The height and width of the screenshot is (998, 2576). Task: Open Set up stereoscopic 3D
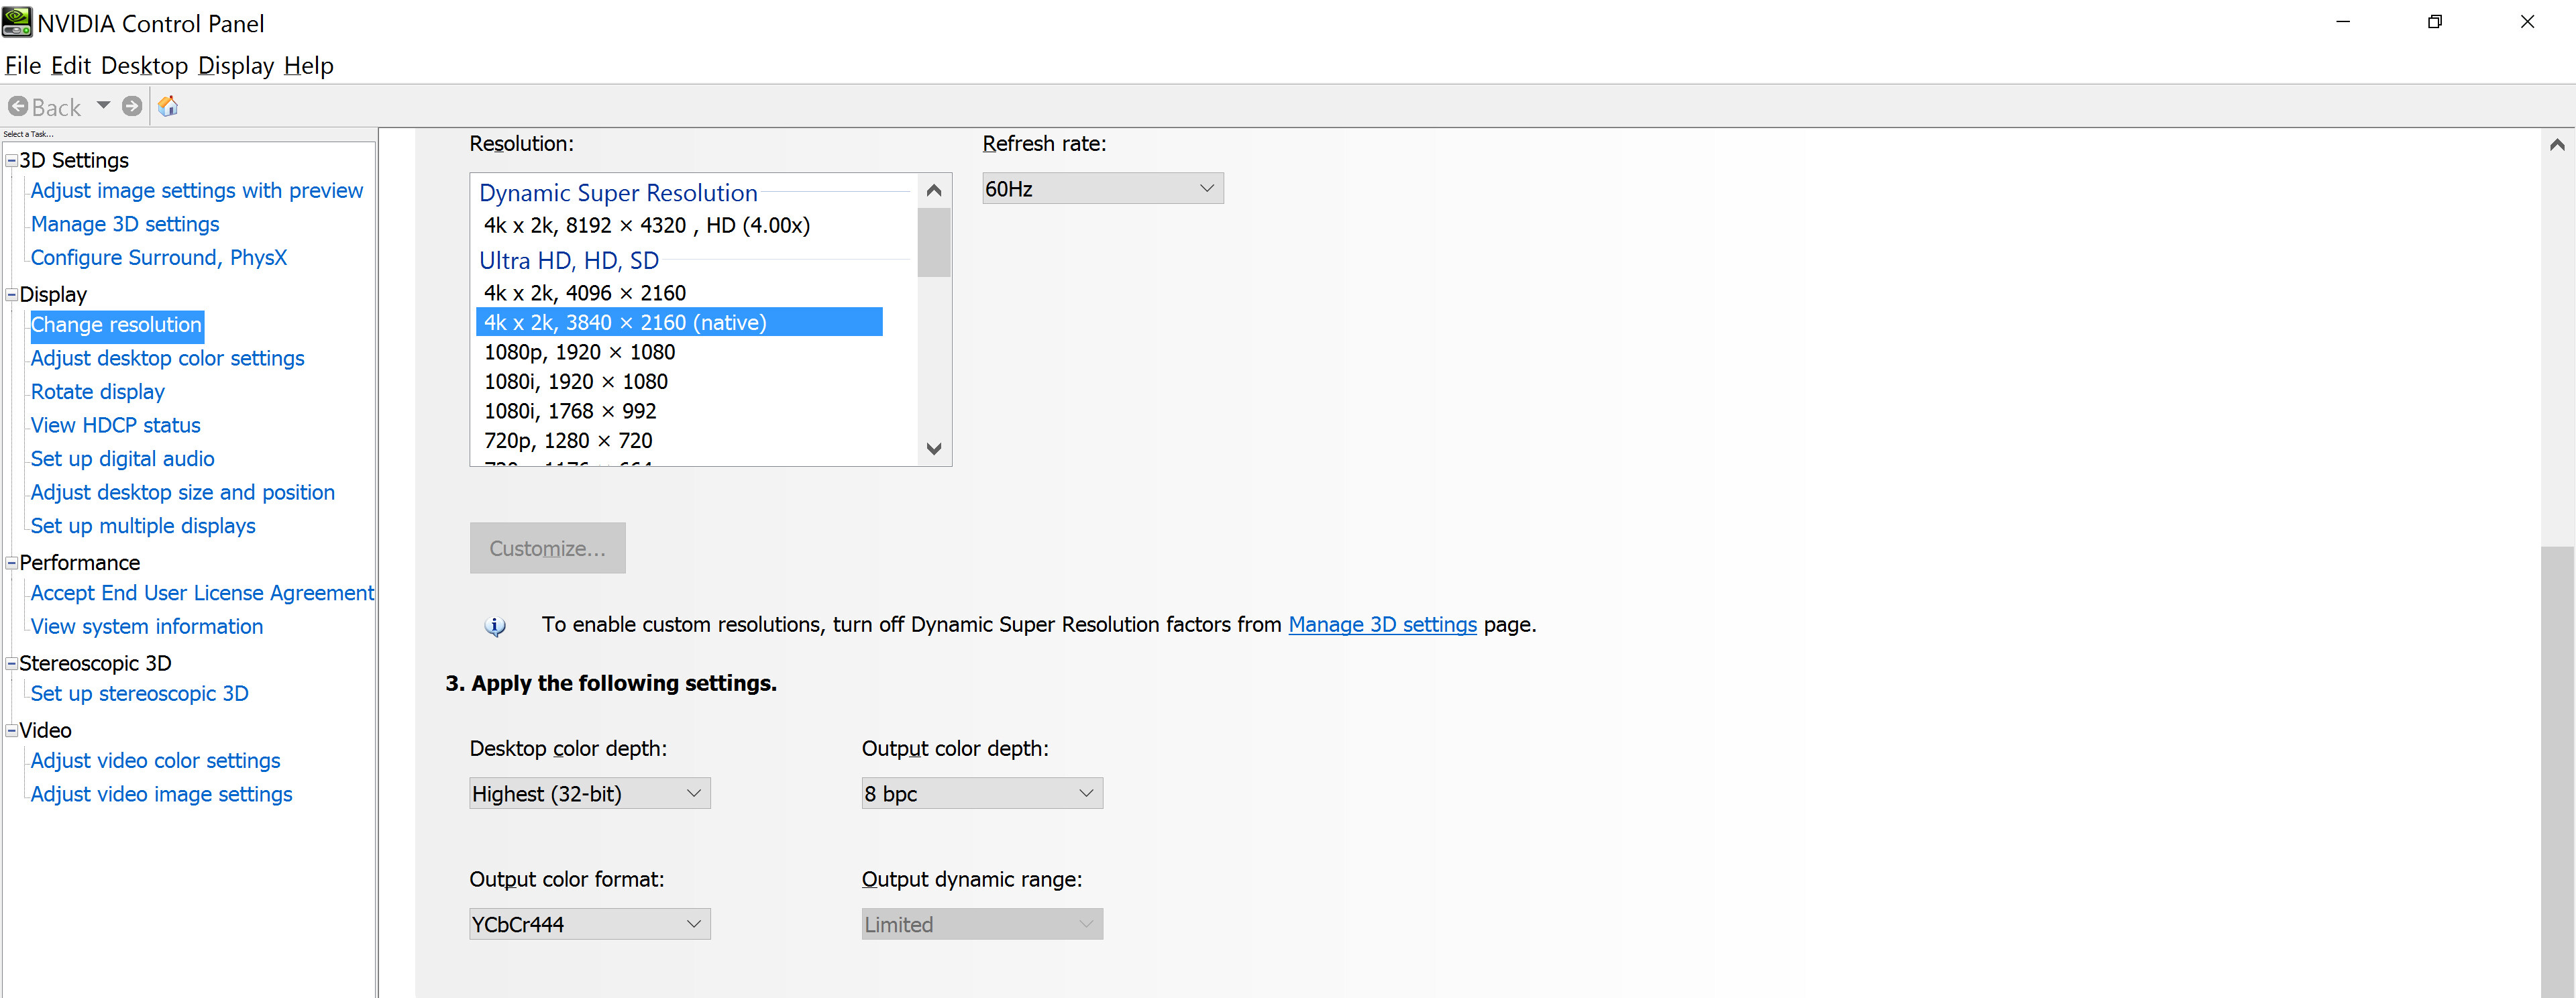140,694
